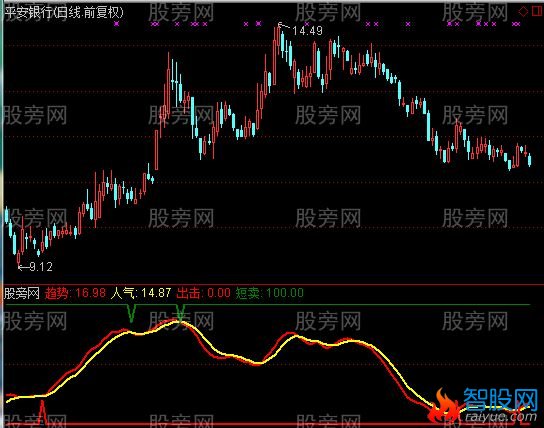Select the 趋势: 16.98 indicator value
Image resolution: width=544 pixels, height=428 pixels.
point(75,293)
